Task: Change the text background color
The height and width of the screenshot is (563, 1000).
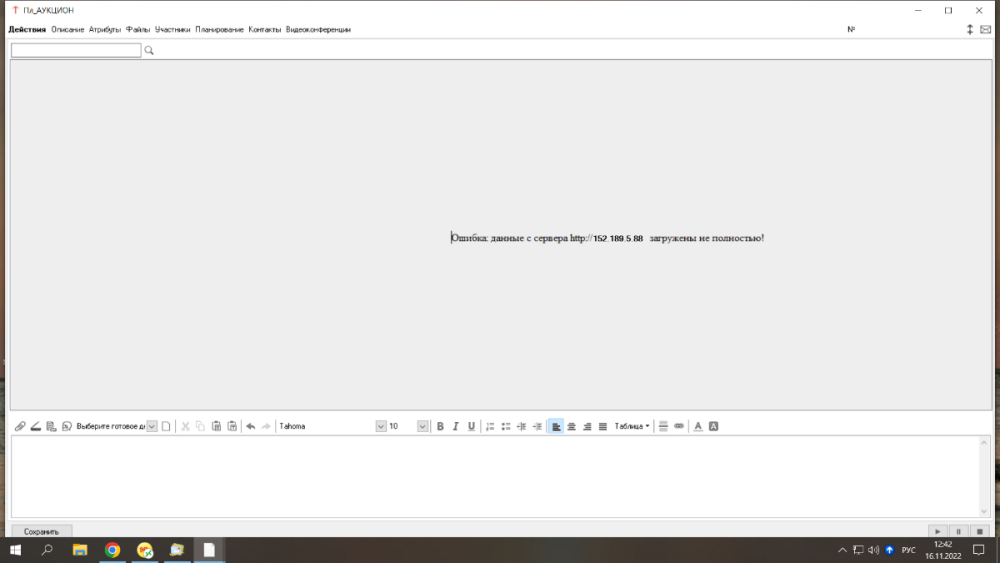Action: [714, 426]
